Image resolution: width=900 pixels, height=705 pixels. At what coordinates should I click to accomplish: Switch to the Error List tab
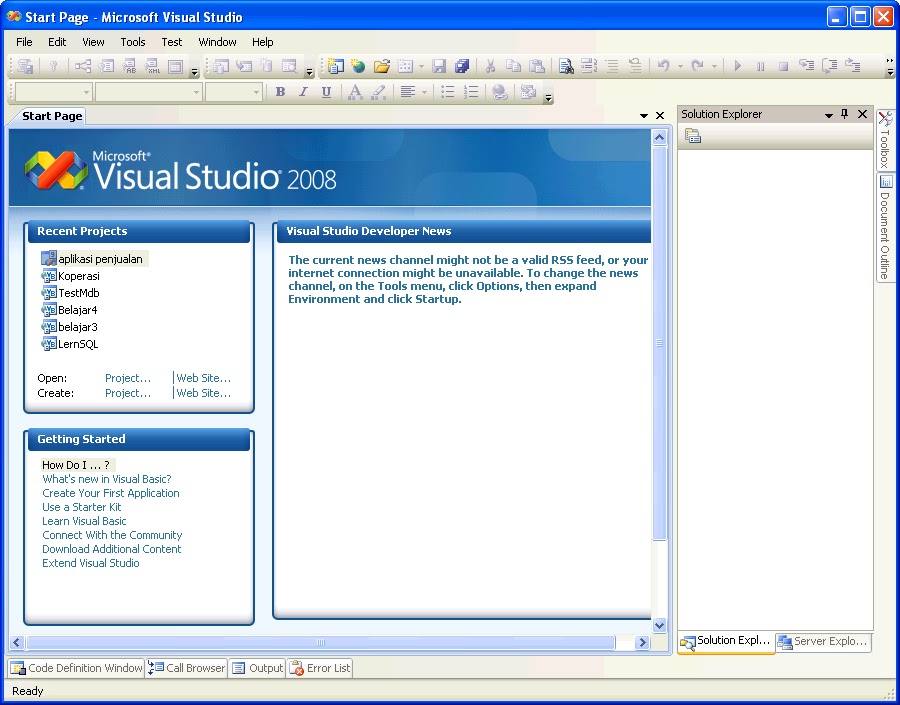click(x=319, y=668)
